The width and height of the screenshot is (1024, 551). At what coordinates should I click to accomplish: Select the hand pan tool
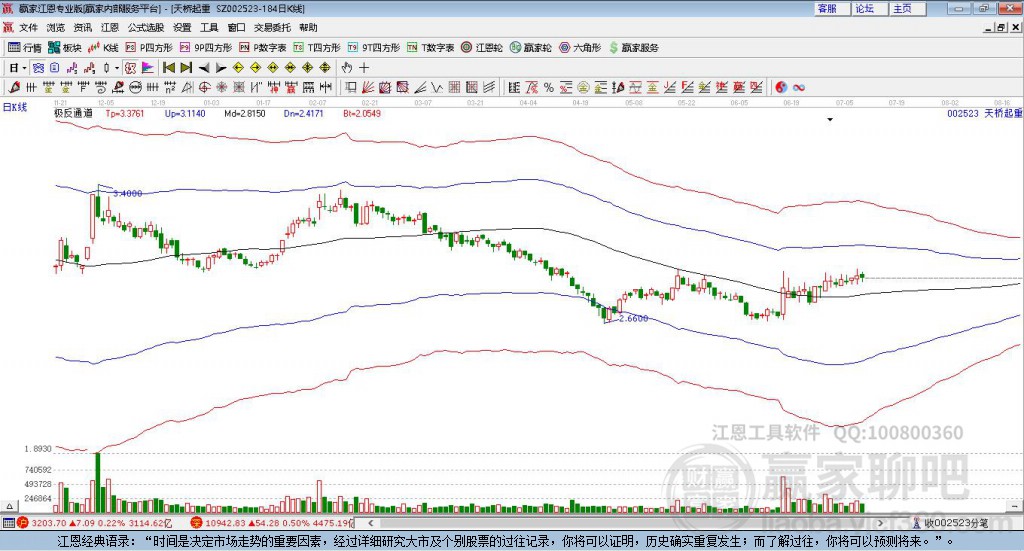[x=346, y=68]
